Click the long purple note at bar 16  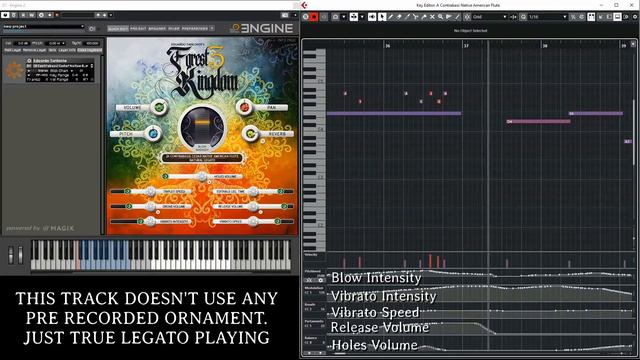tap(394, 113)
